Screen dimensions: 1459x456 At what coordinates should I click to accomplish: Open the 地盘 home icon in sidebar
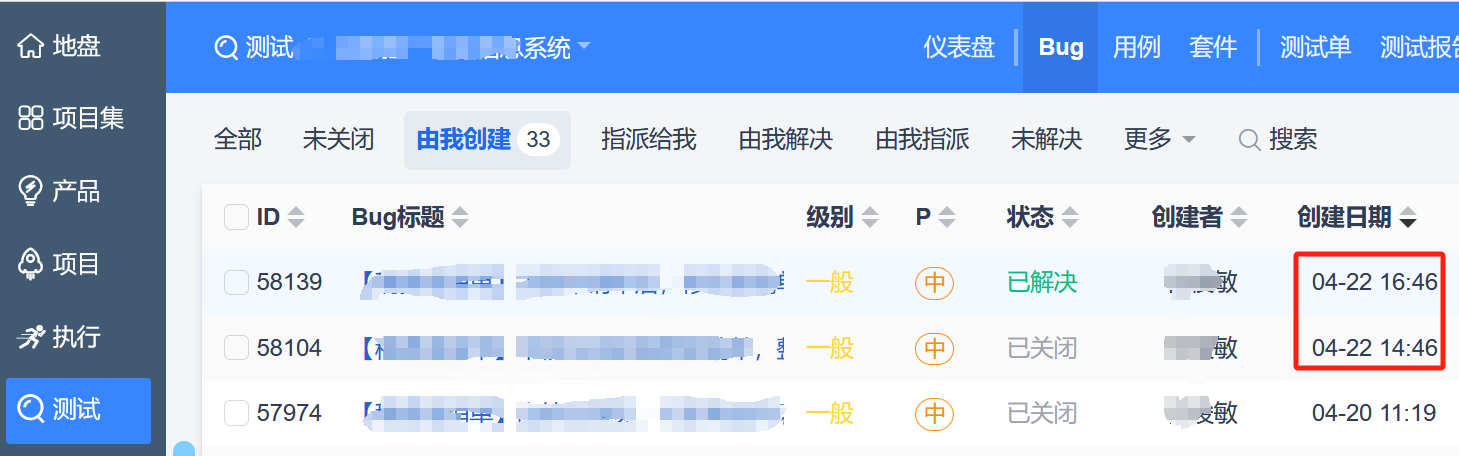tap(31, 46)
